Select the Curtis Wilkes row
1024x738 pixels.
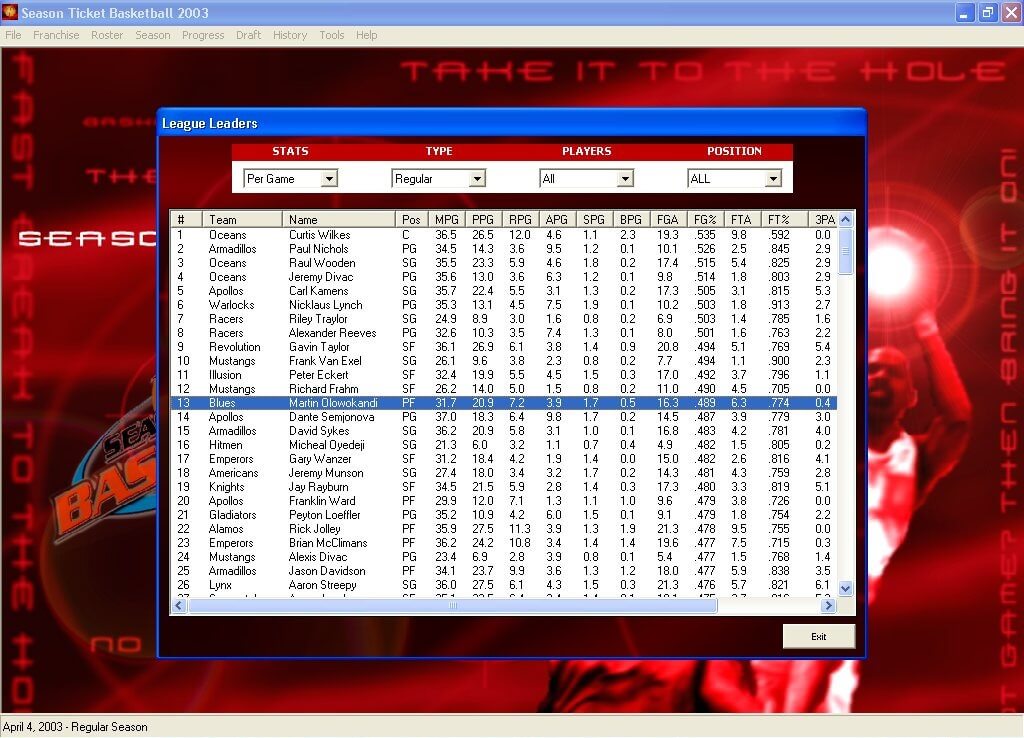click(504, 234)
